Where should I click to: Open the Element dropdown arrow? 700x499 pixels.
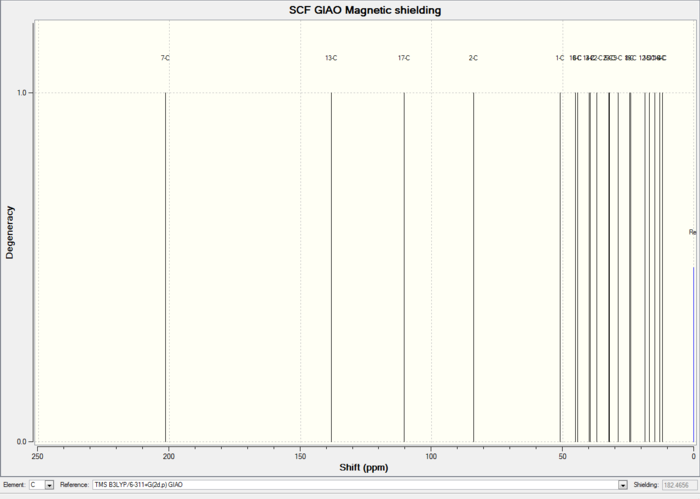coord(49,485)
